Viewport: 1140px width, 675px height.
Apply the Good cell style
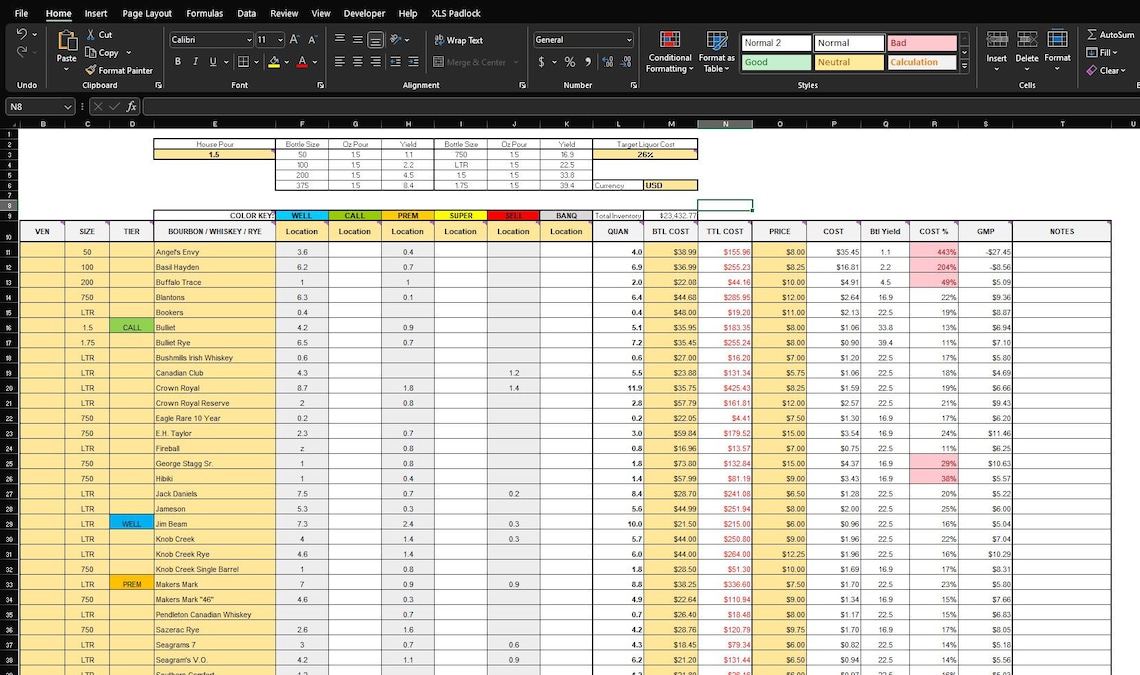tap(776, 62)
